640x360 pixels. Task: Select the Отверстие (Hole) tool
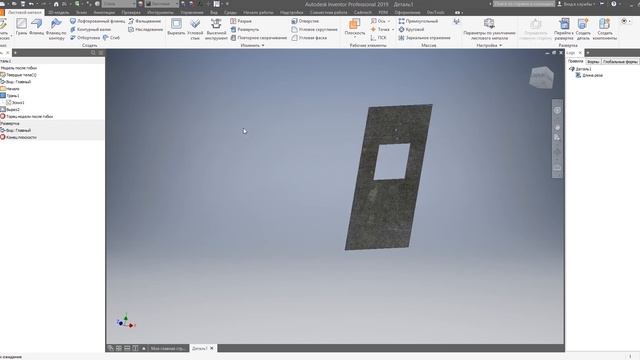pyautogui.click(x=305, y=21)
